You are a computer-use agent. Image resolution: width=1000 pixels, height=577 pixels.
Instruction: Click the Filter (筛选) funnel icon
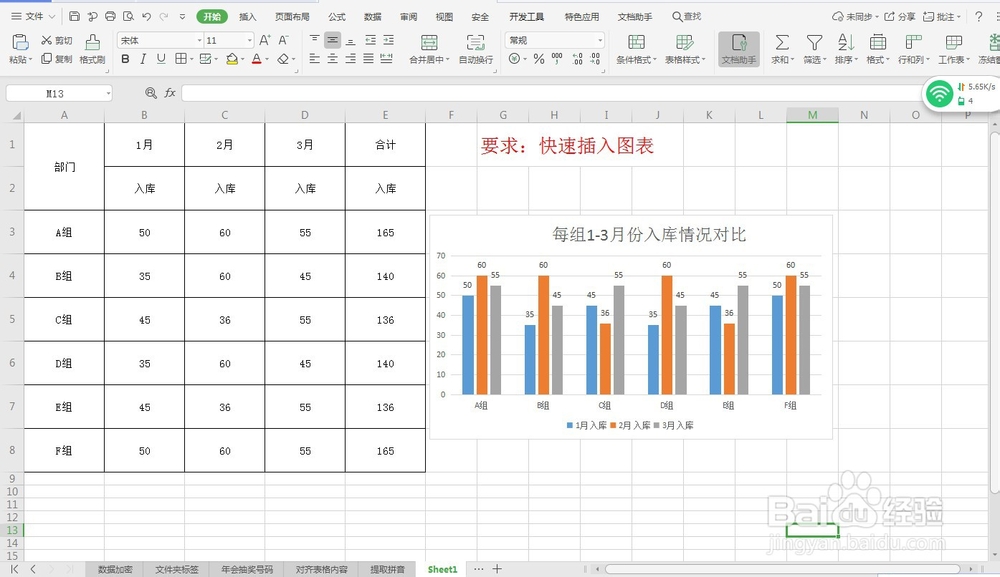coord(814,43)
